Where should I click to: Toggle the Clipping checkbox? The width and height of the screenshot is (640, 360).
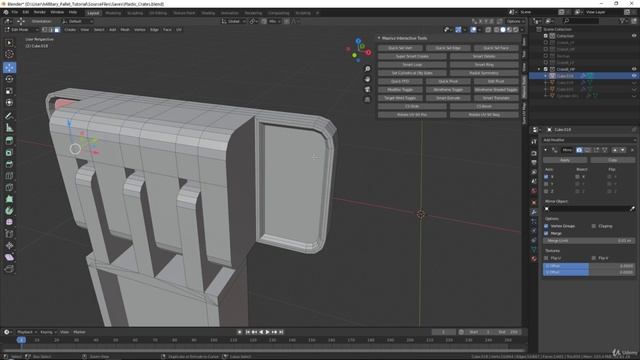594,226
